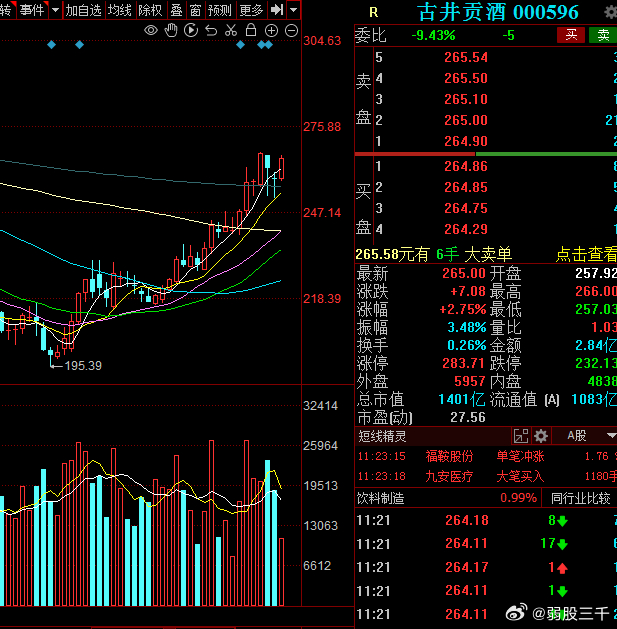Image resolution: width=617 pixels, height=629 pixels.
Task: Open the 事件 menu item
Action: (x=32, y=10)
